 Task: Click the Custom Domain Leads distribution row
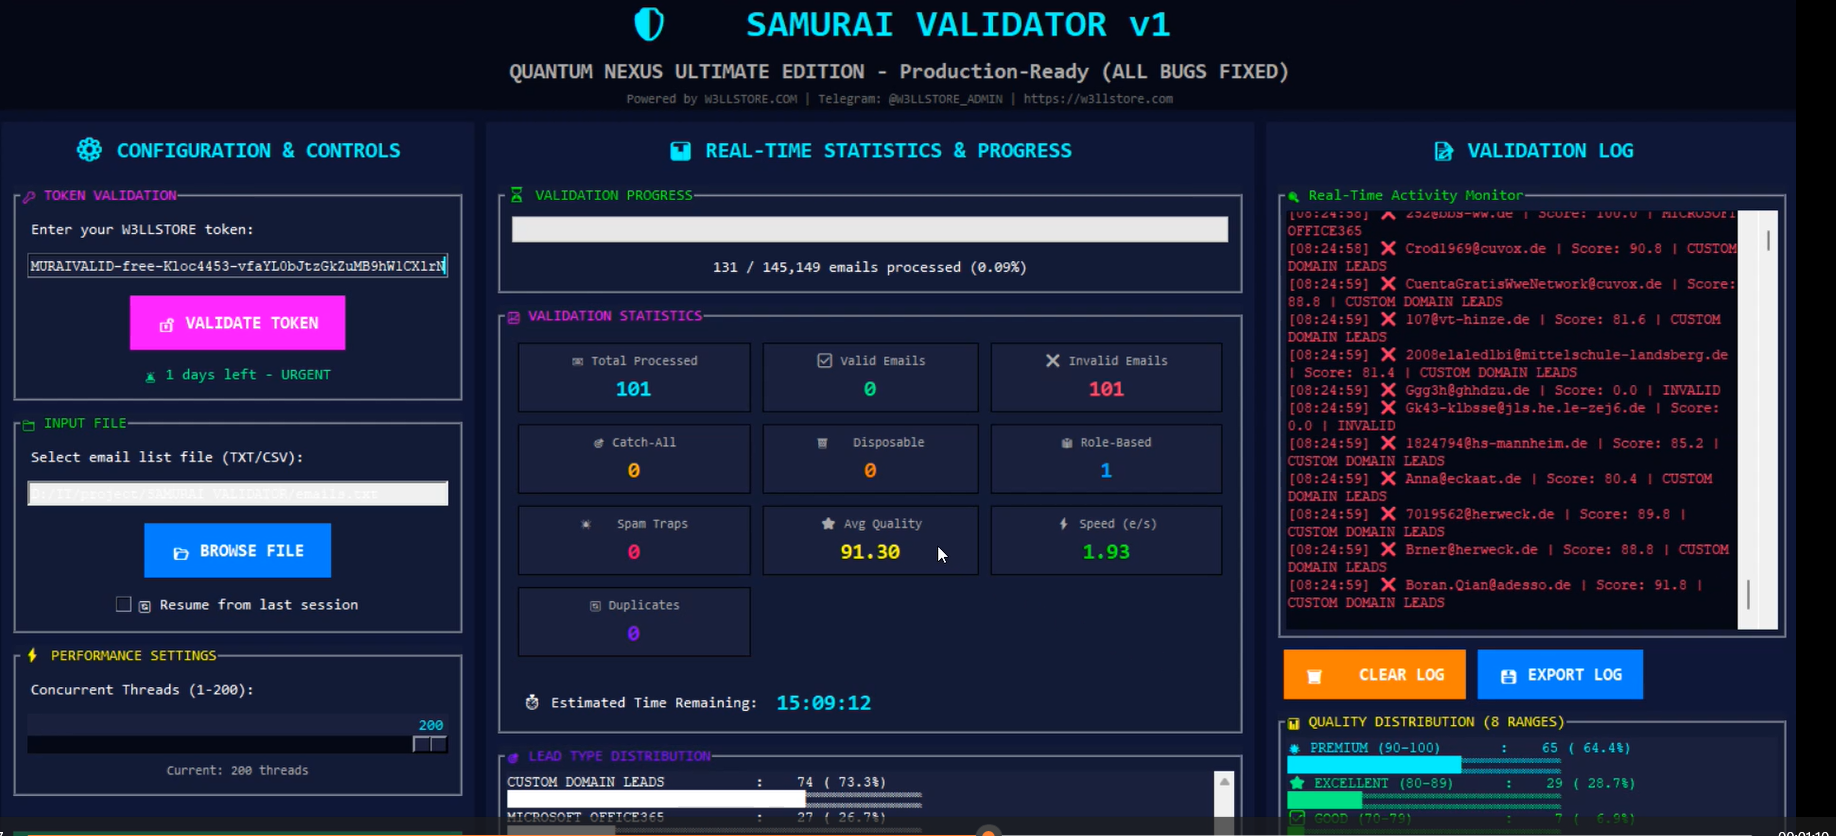(714, 790)
